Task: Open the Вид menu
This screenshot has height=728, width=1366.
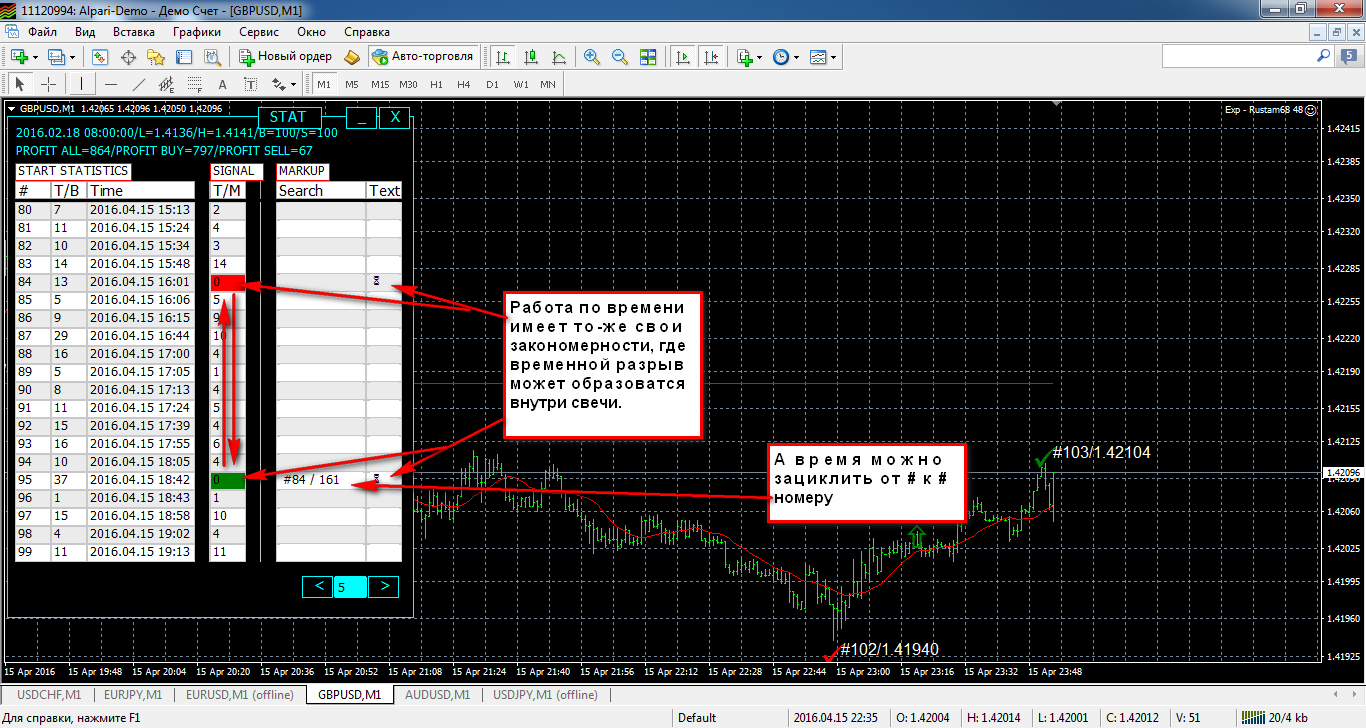Action: [85, 31]
